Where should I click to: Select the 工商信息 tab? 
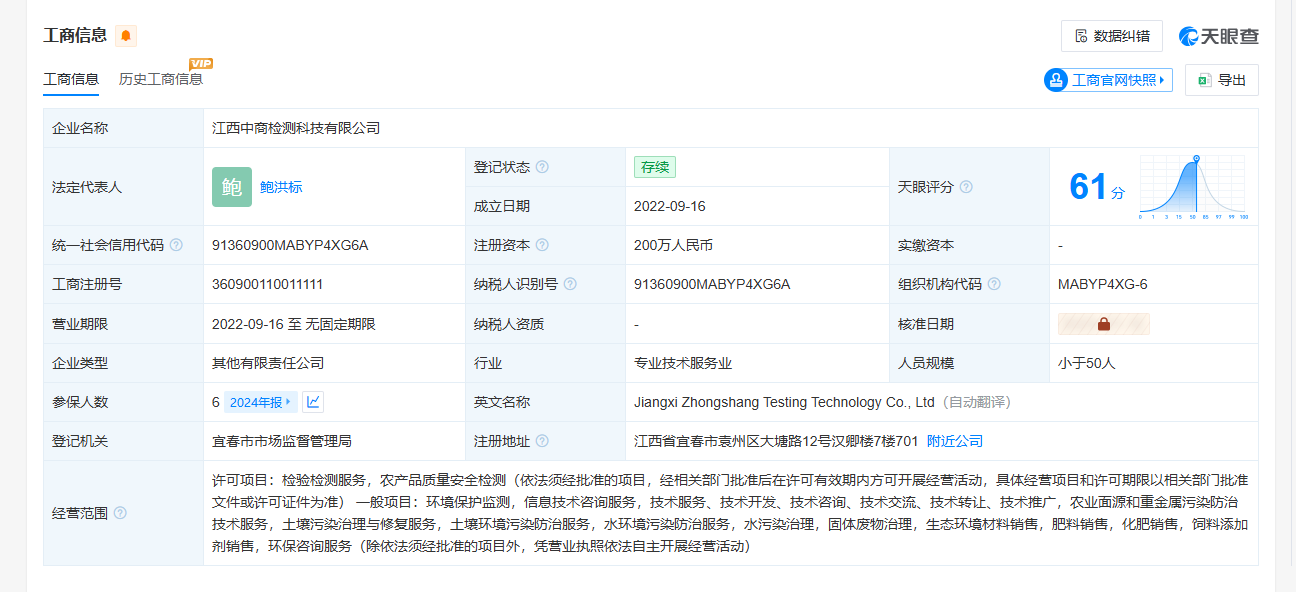[71, 79]
